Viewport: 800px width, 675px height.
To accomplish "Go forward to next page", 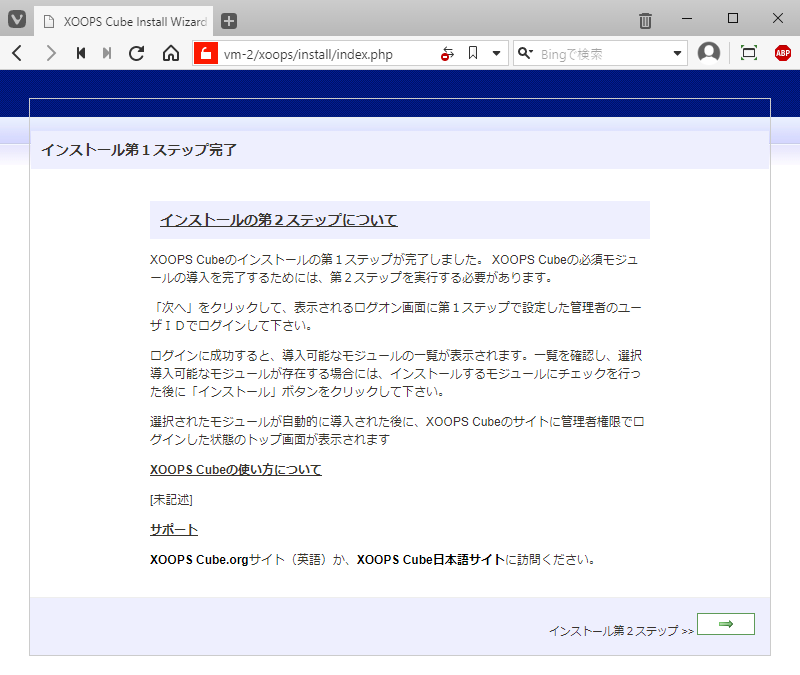I will pos(50,53).
